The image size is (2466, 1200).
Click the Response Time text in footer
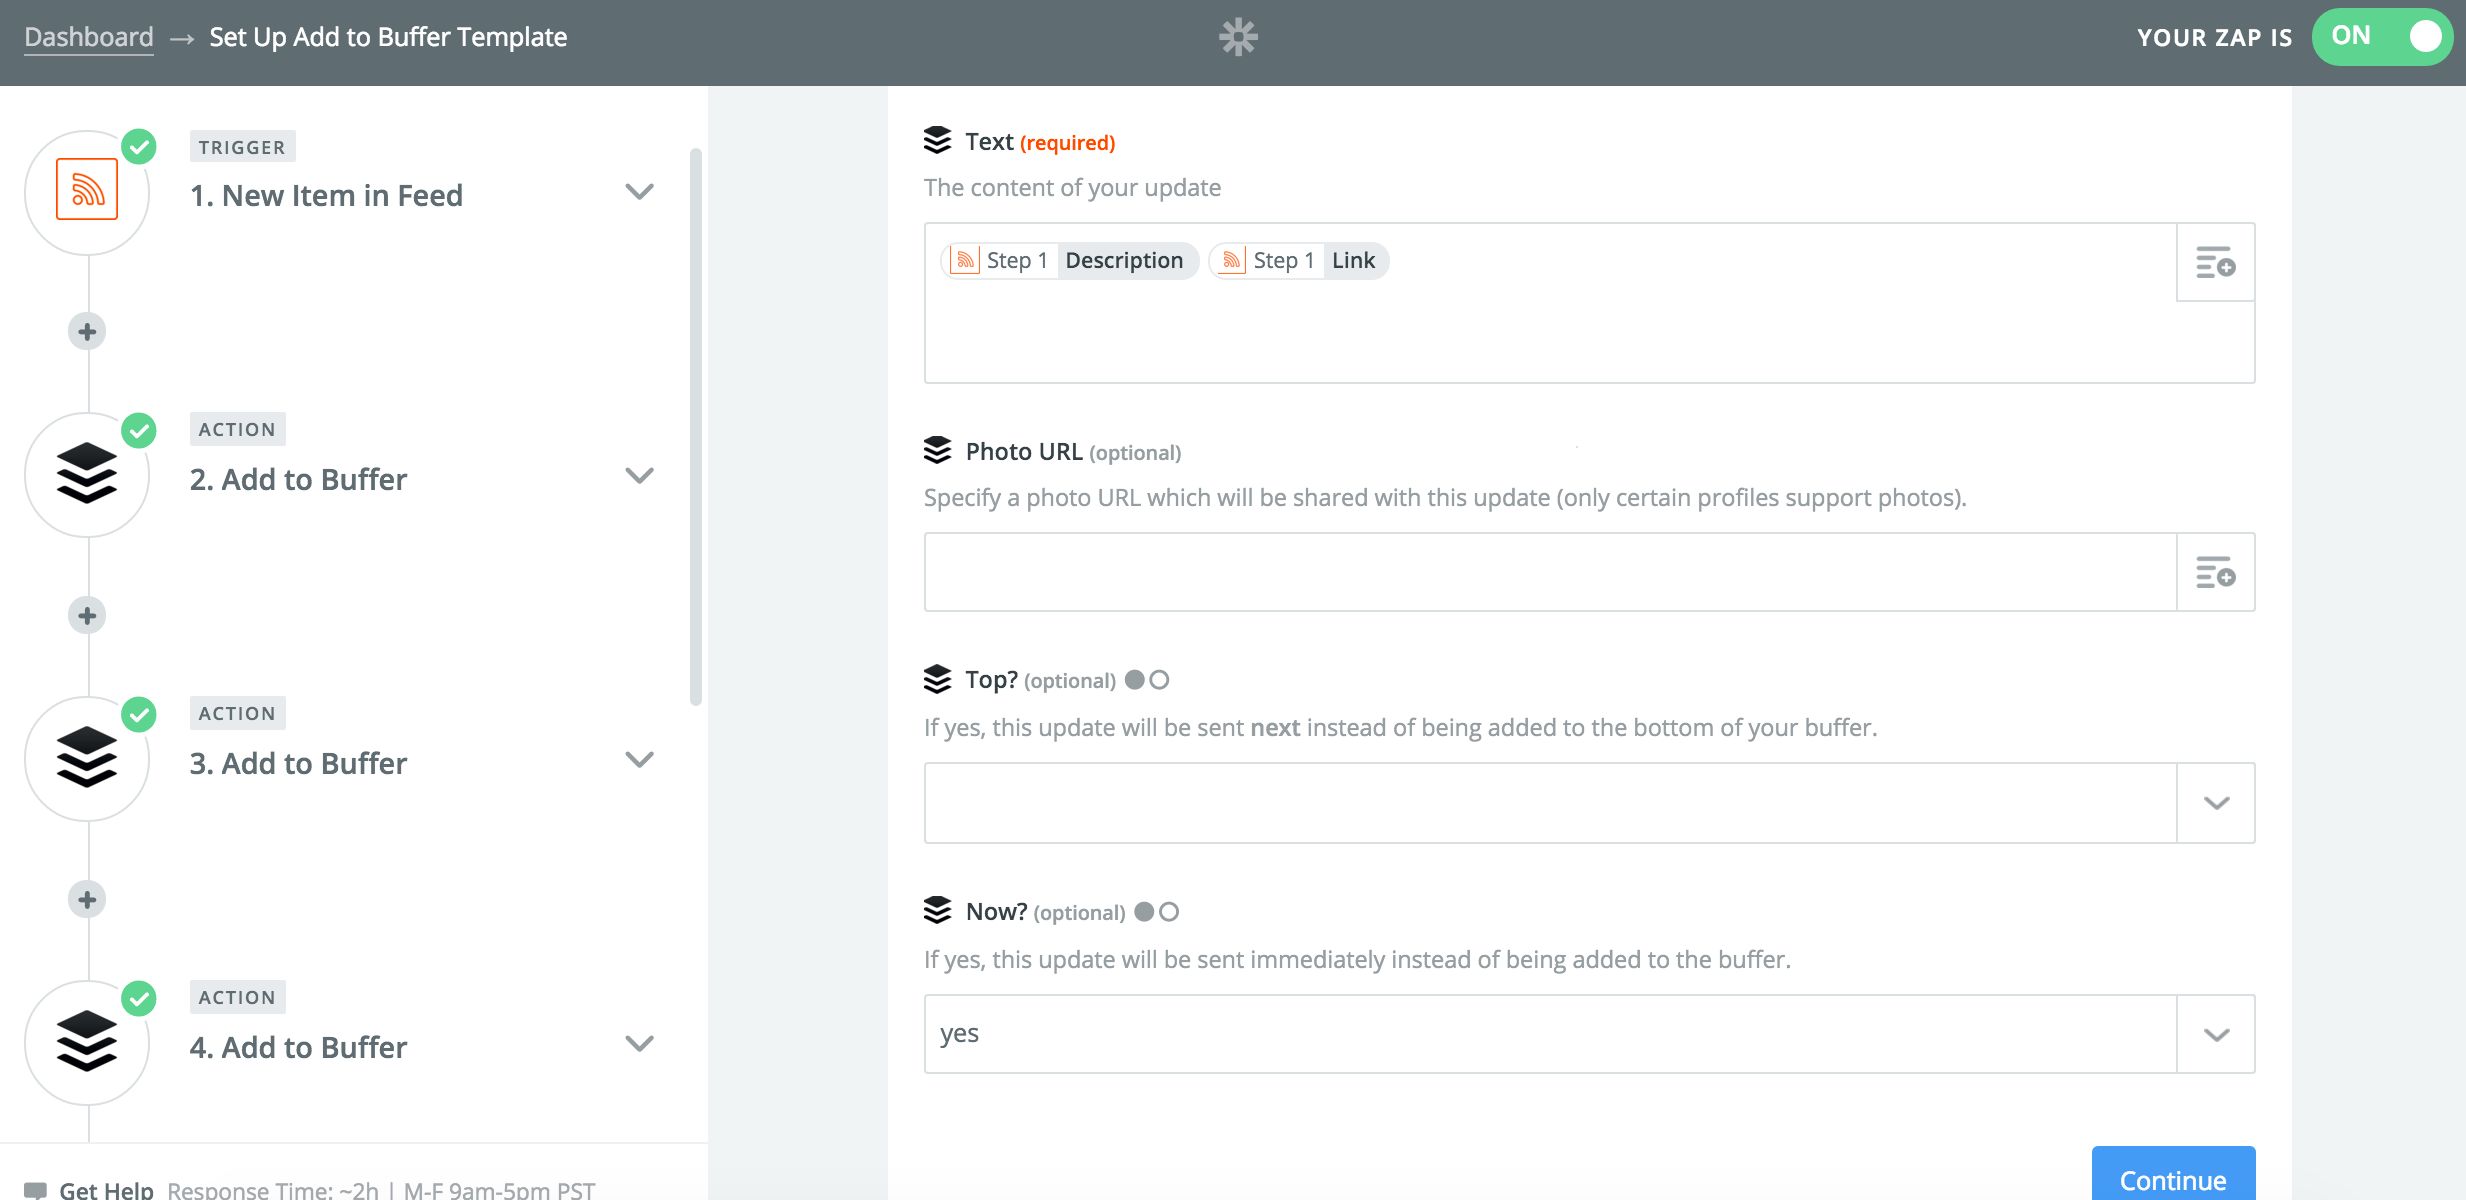(381, 1189)
